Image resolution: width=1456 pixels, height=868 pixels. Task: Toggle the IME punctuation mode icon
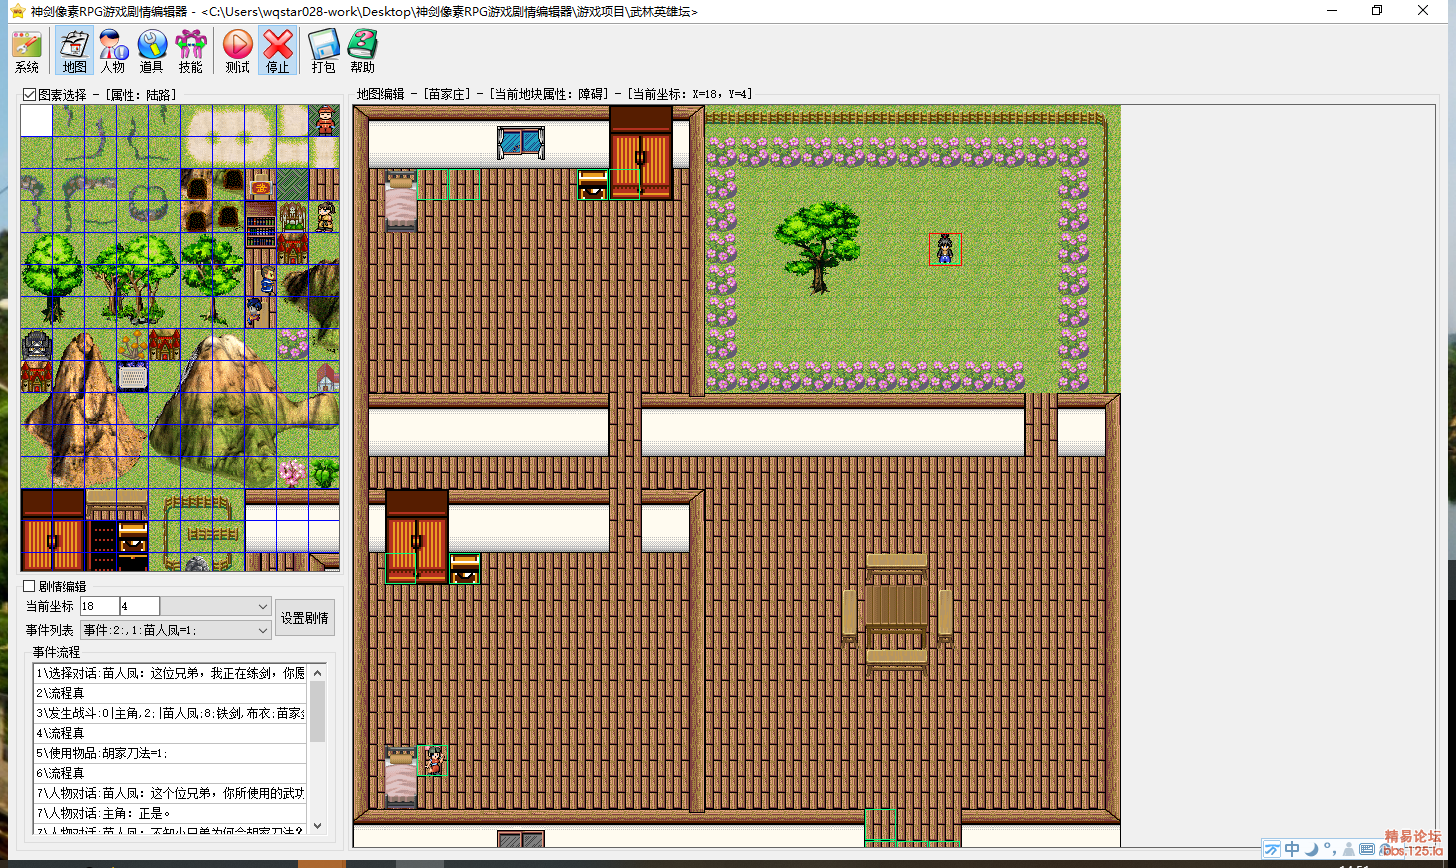1328,849
